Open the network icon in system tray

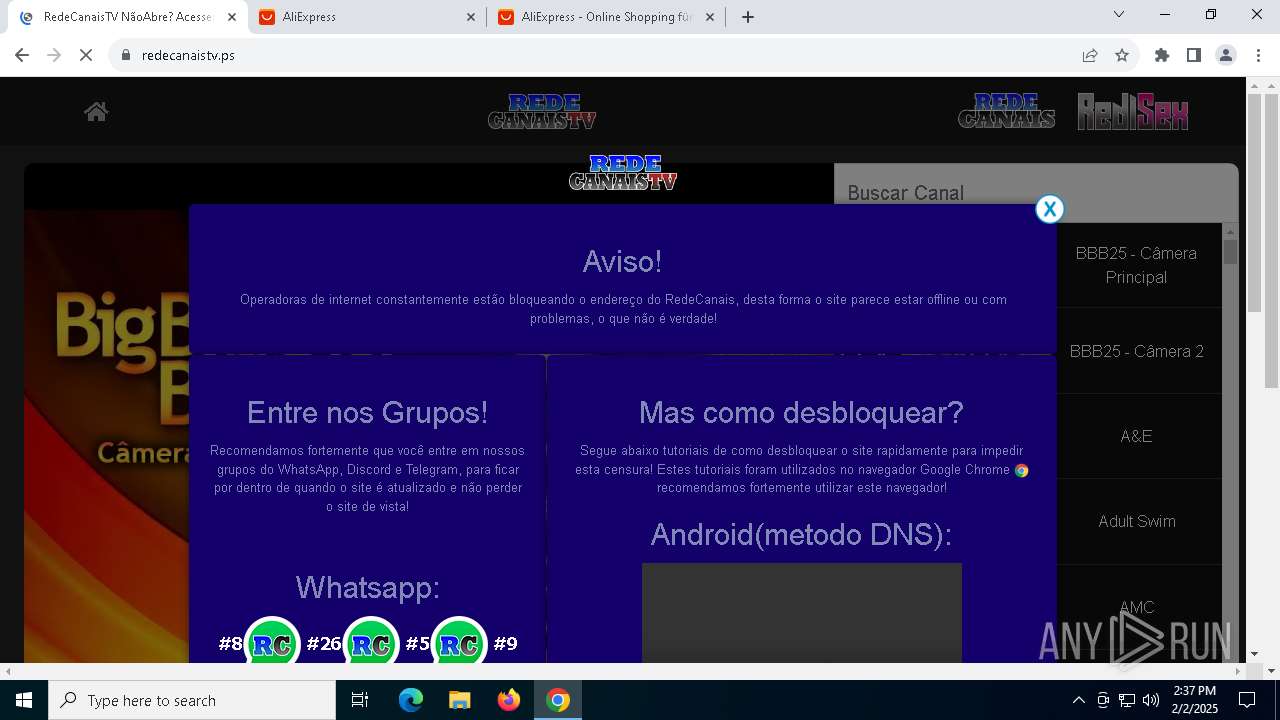point(1127,700)
